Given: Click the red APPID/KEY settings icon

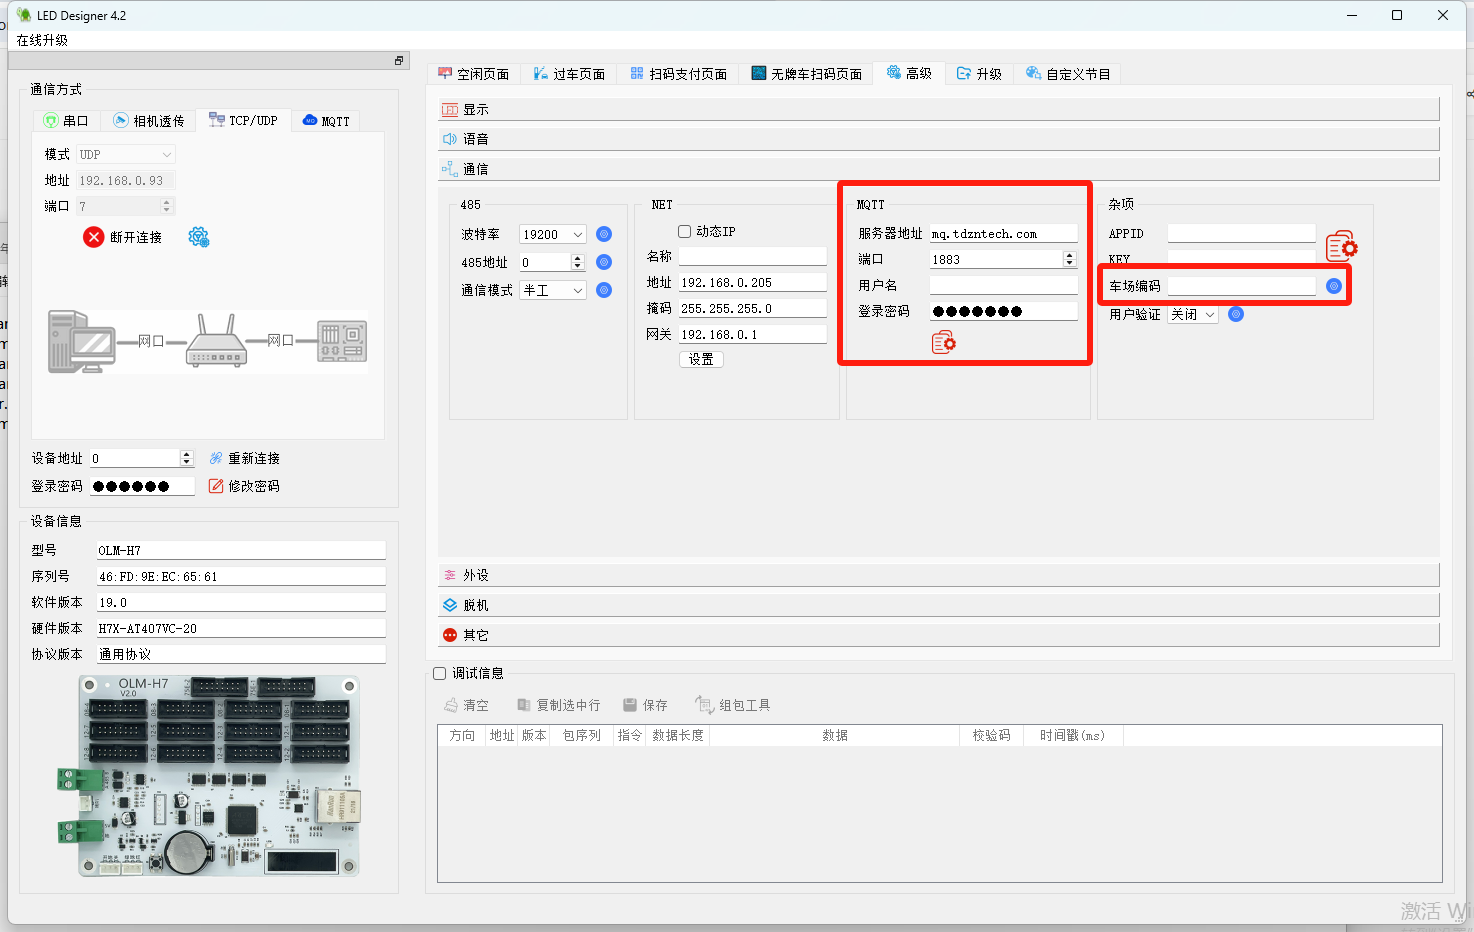Looking at the screenshot, I should [1341, 246].
